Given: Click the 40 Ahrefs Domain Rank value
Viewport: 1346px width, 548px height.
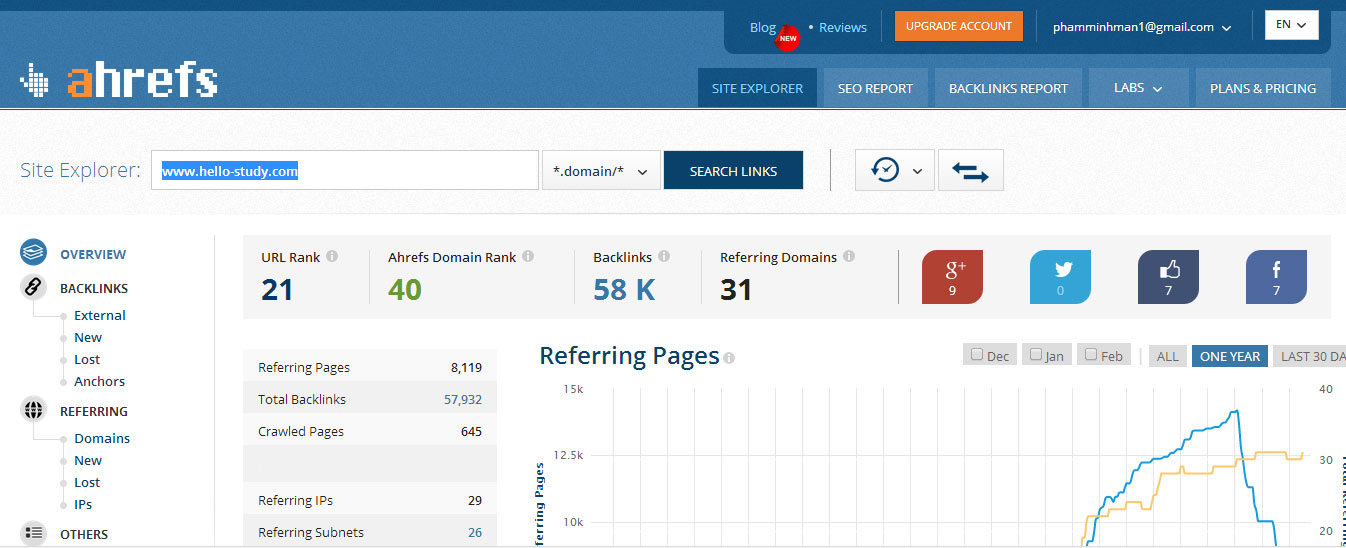Looking at the screenshot, I should pyautogui.click(x=405, y=289).
